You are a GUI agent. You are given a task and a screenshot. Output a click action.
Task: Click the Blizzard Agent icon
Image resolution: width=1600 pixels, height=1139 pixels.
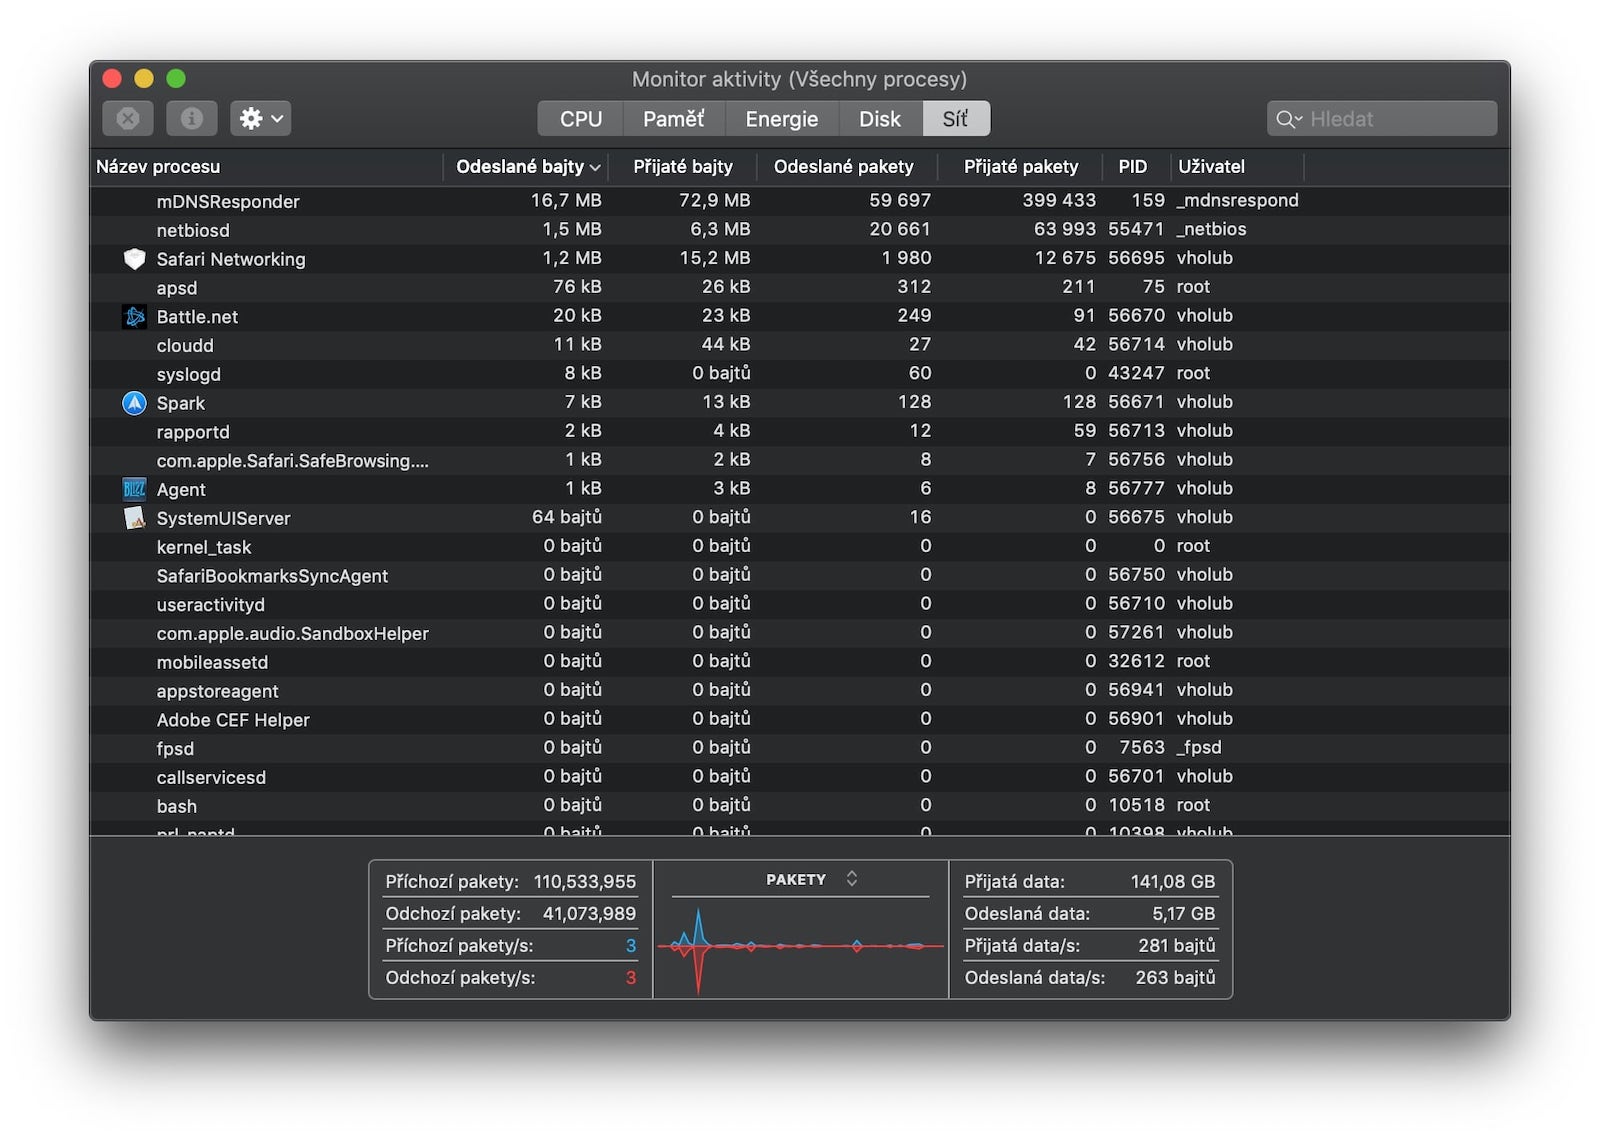click(134, 489)
